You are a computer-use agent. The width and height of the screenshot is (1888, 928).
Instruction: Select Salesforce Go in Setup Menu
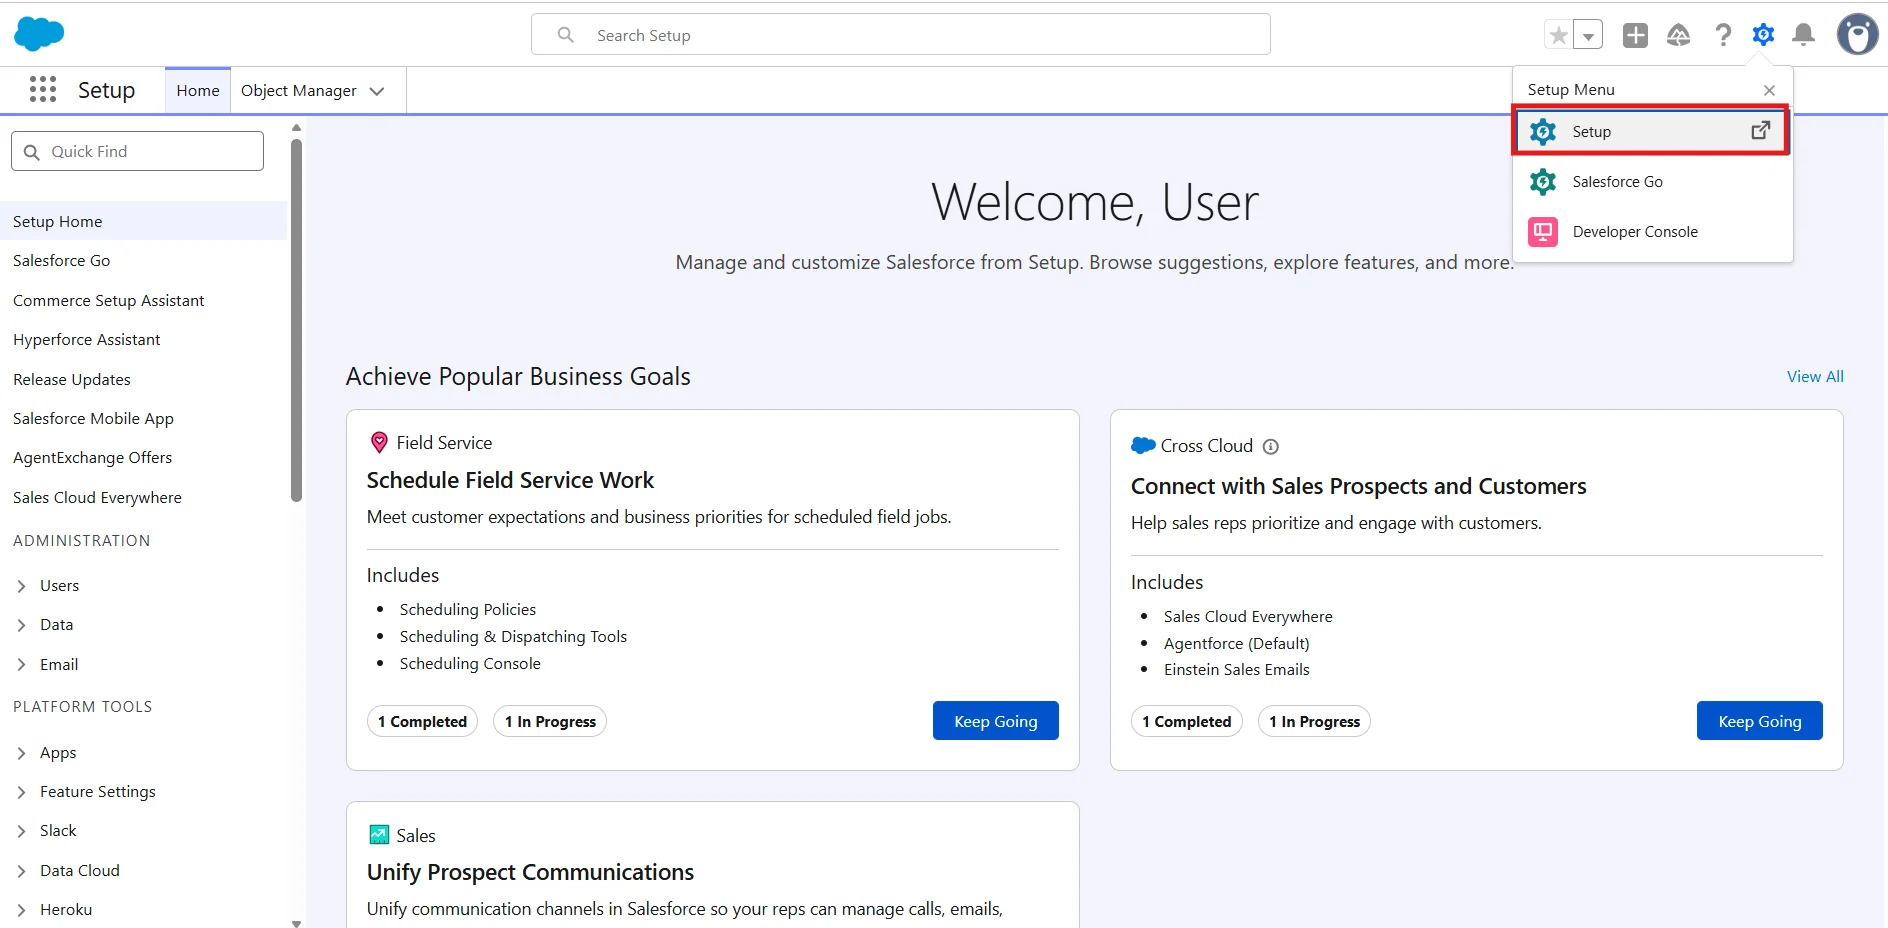coord(1651,182)
